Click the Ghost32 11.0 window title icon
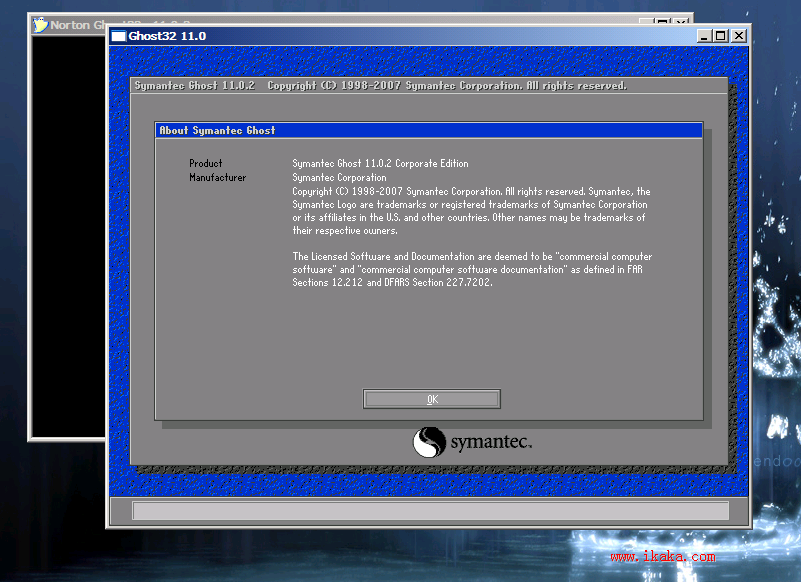The image size is (801, 582). tap(119, 36)
